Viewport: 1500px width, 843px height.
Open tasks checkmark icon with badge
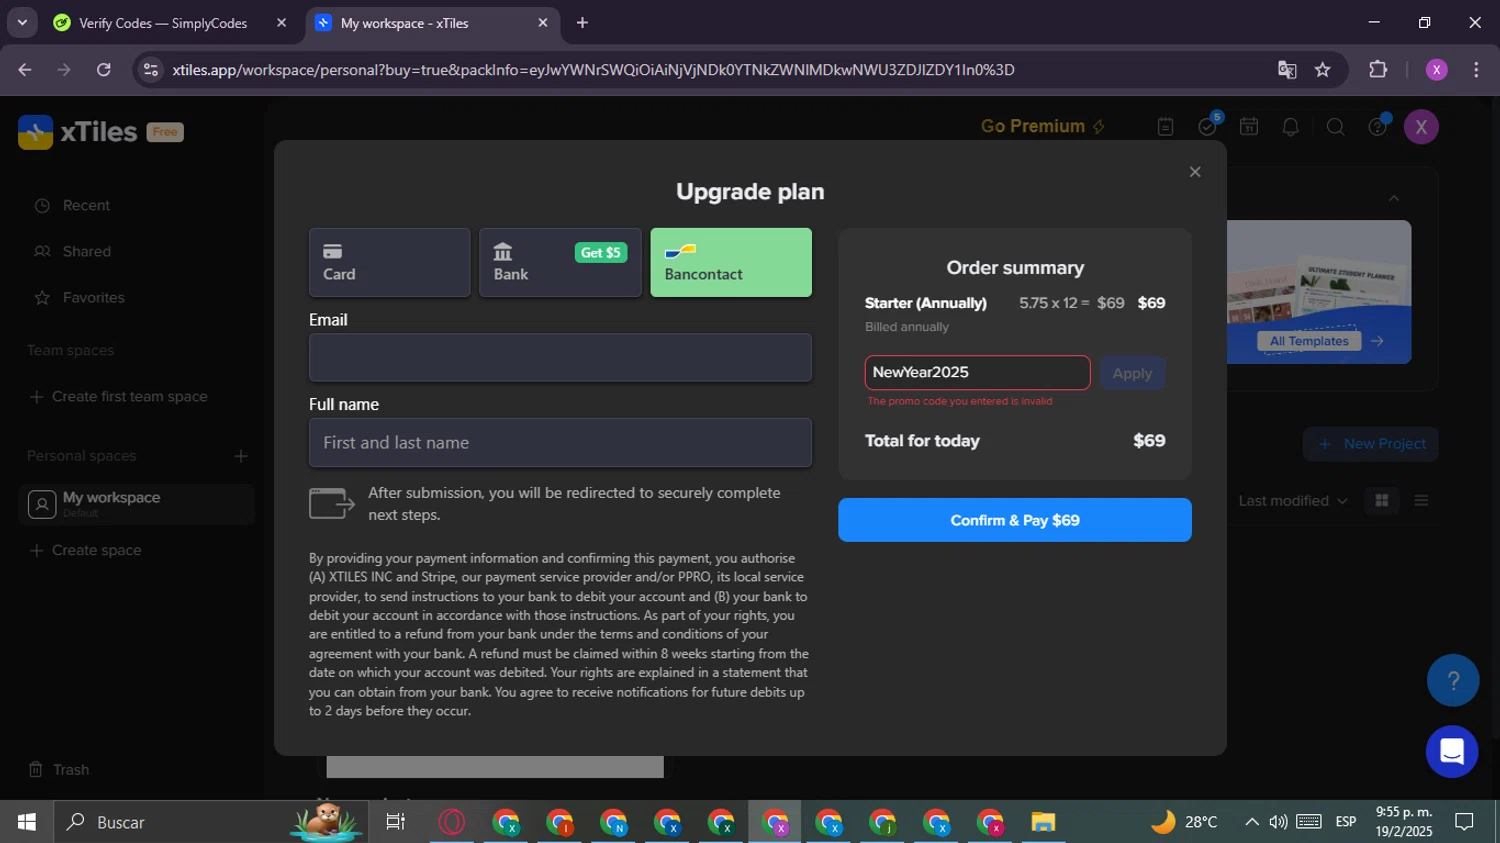[1208, 126]
